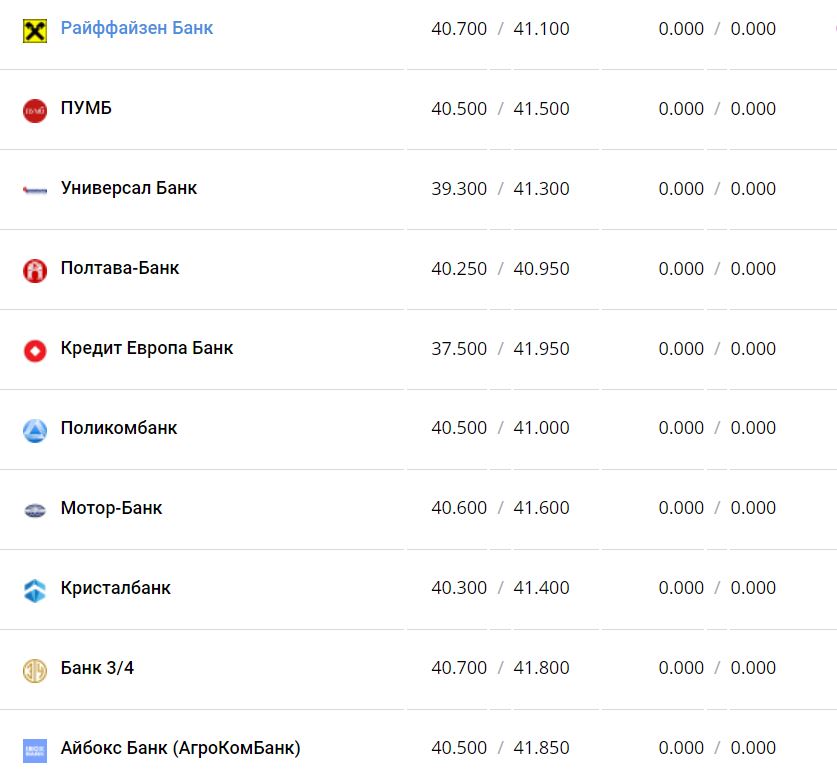Click the Банк 3/4 logo icon
The height and width of the screenshot is (782, 837).
35,670
